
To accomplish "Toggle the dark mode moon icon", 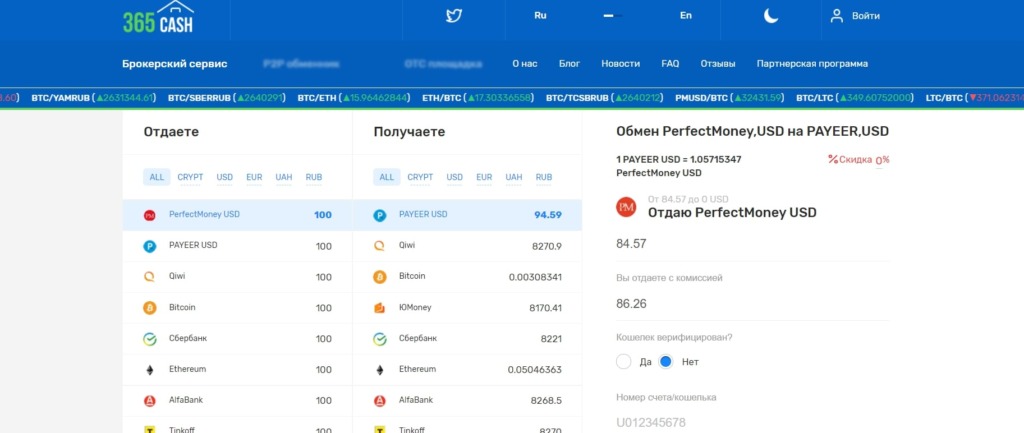I will pos(771,16).
